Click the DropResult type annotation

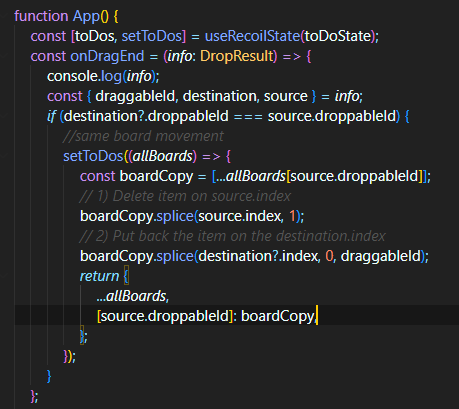point(236,56)
